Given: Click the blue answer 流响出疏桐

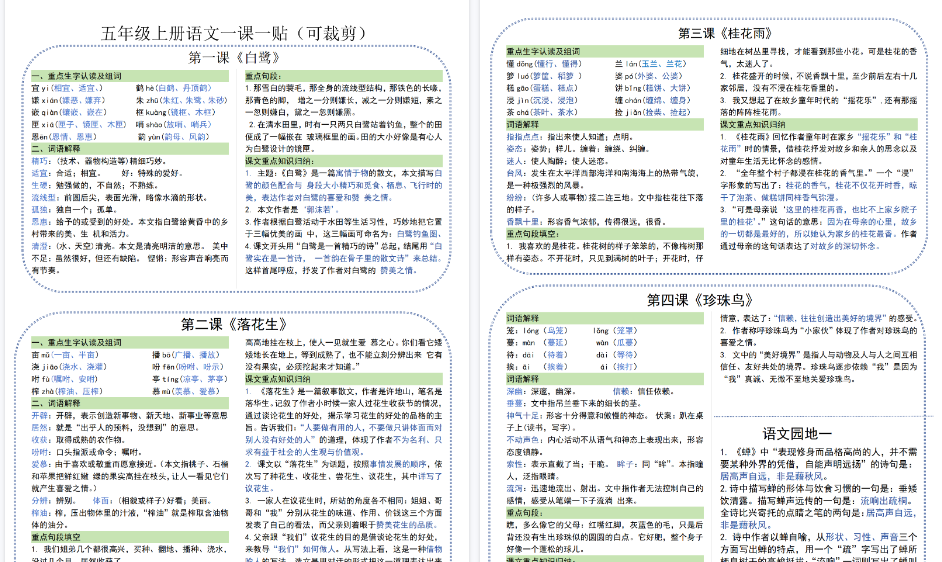Looking at the screenshot, I should [887, 501].
